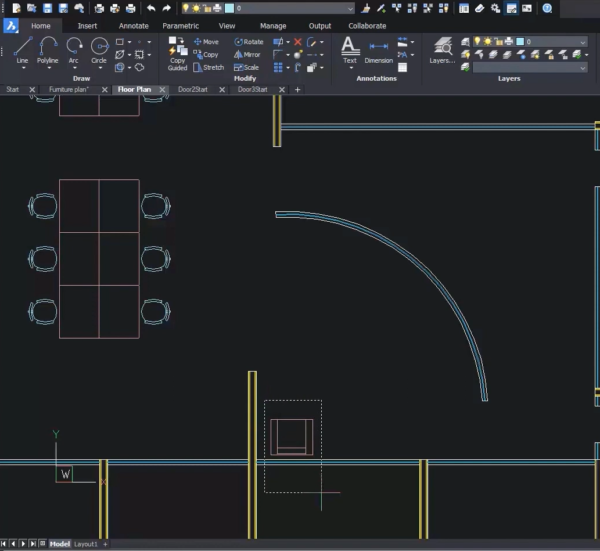Select the Dimension annotation tool
Viewport: 600px width, 551px height.
(379, 49)
